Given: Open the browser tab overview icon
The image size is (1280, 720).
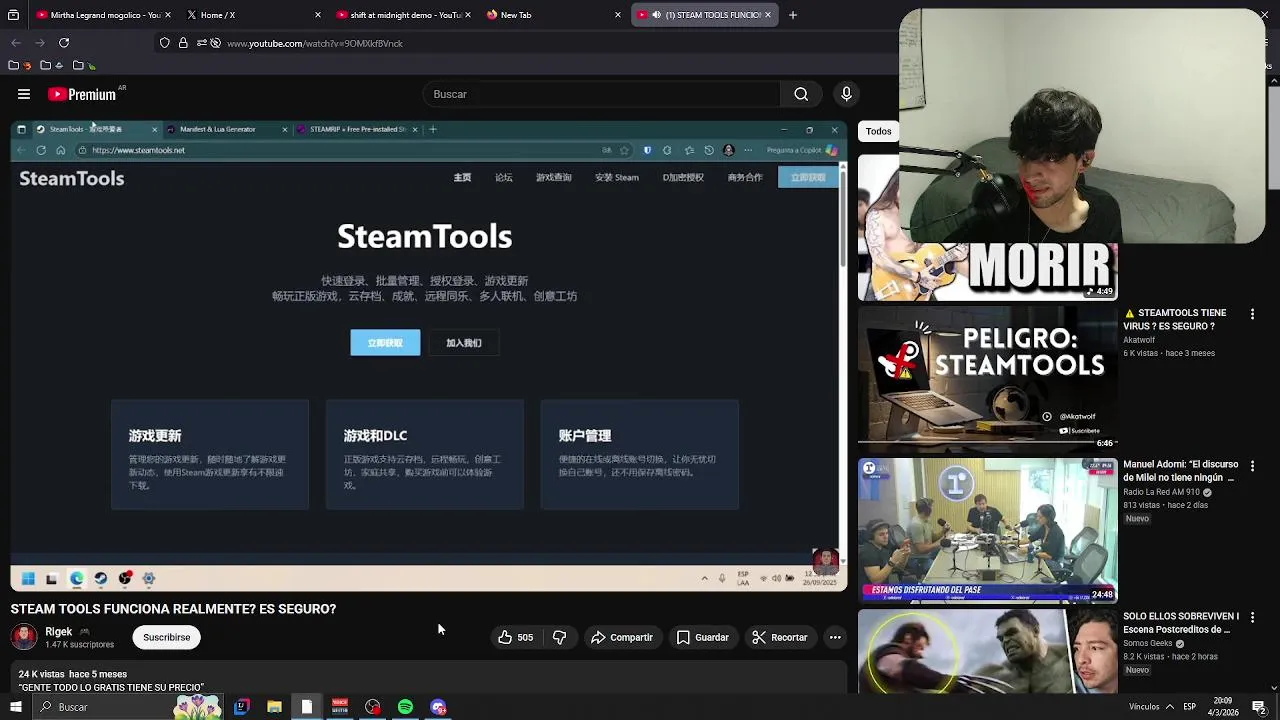Looking at the screenshot, I should [13, 15].
